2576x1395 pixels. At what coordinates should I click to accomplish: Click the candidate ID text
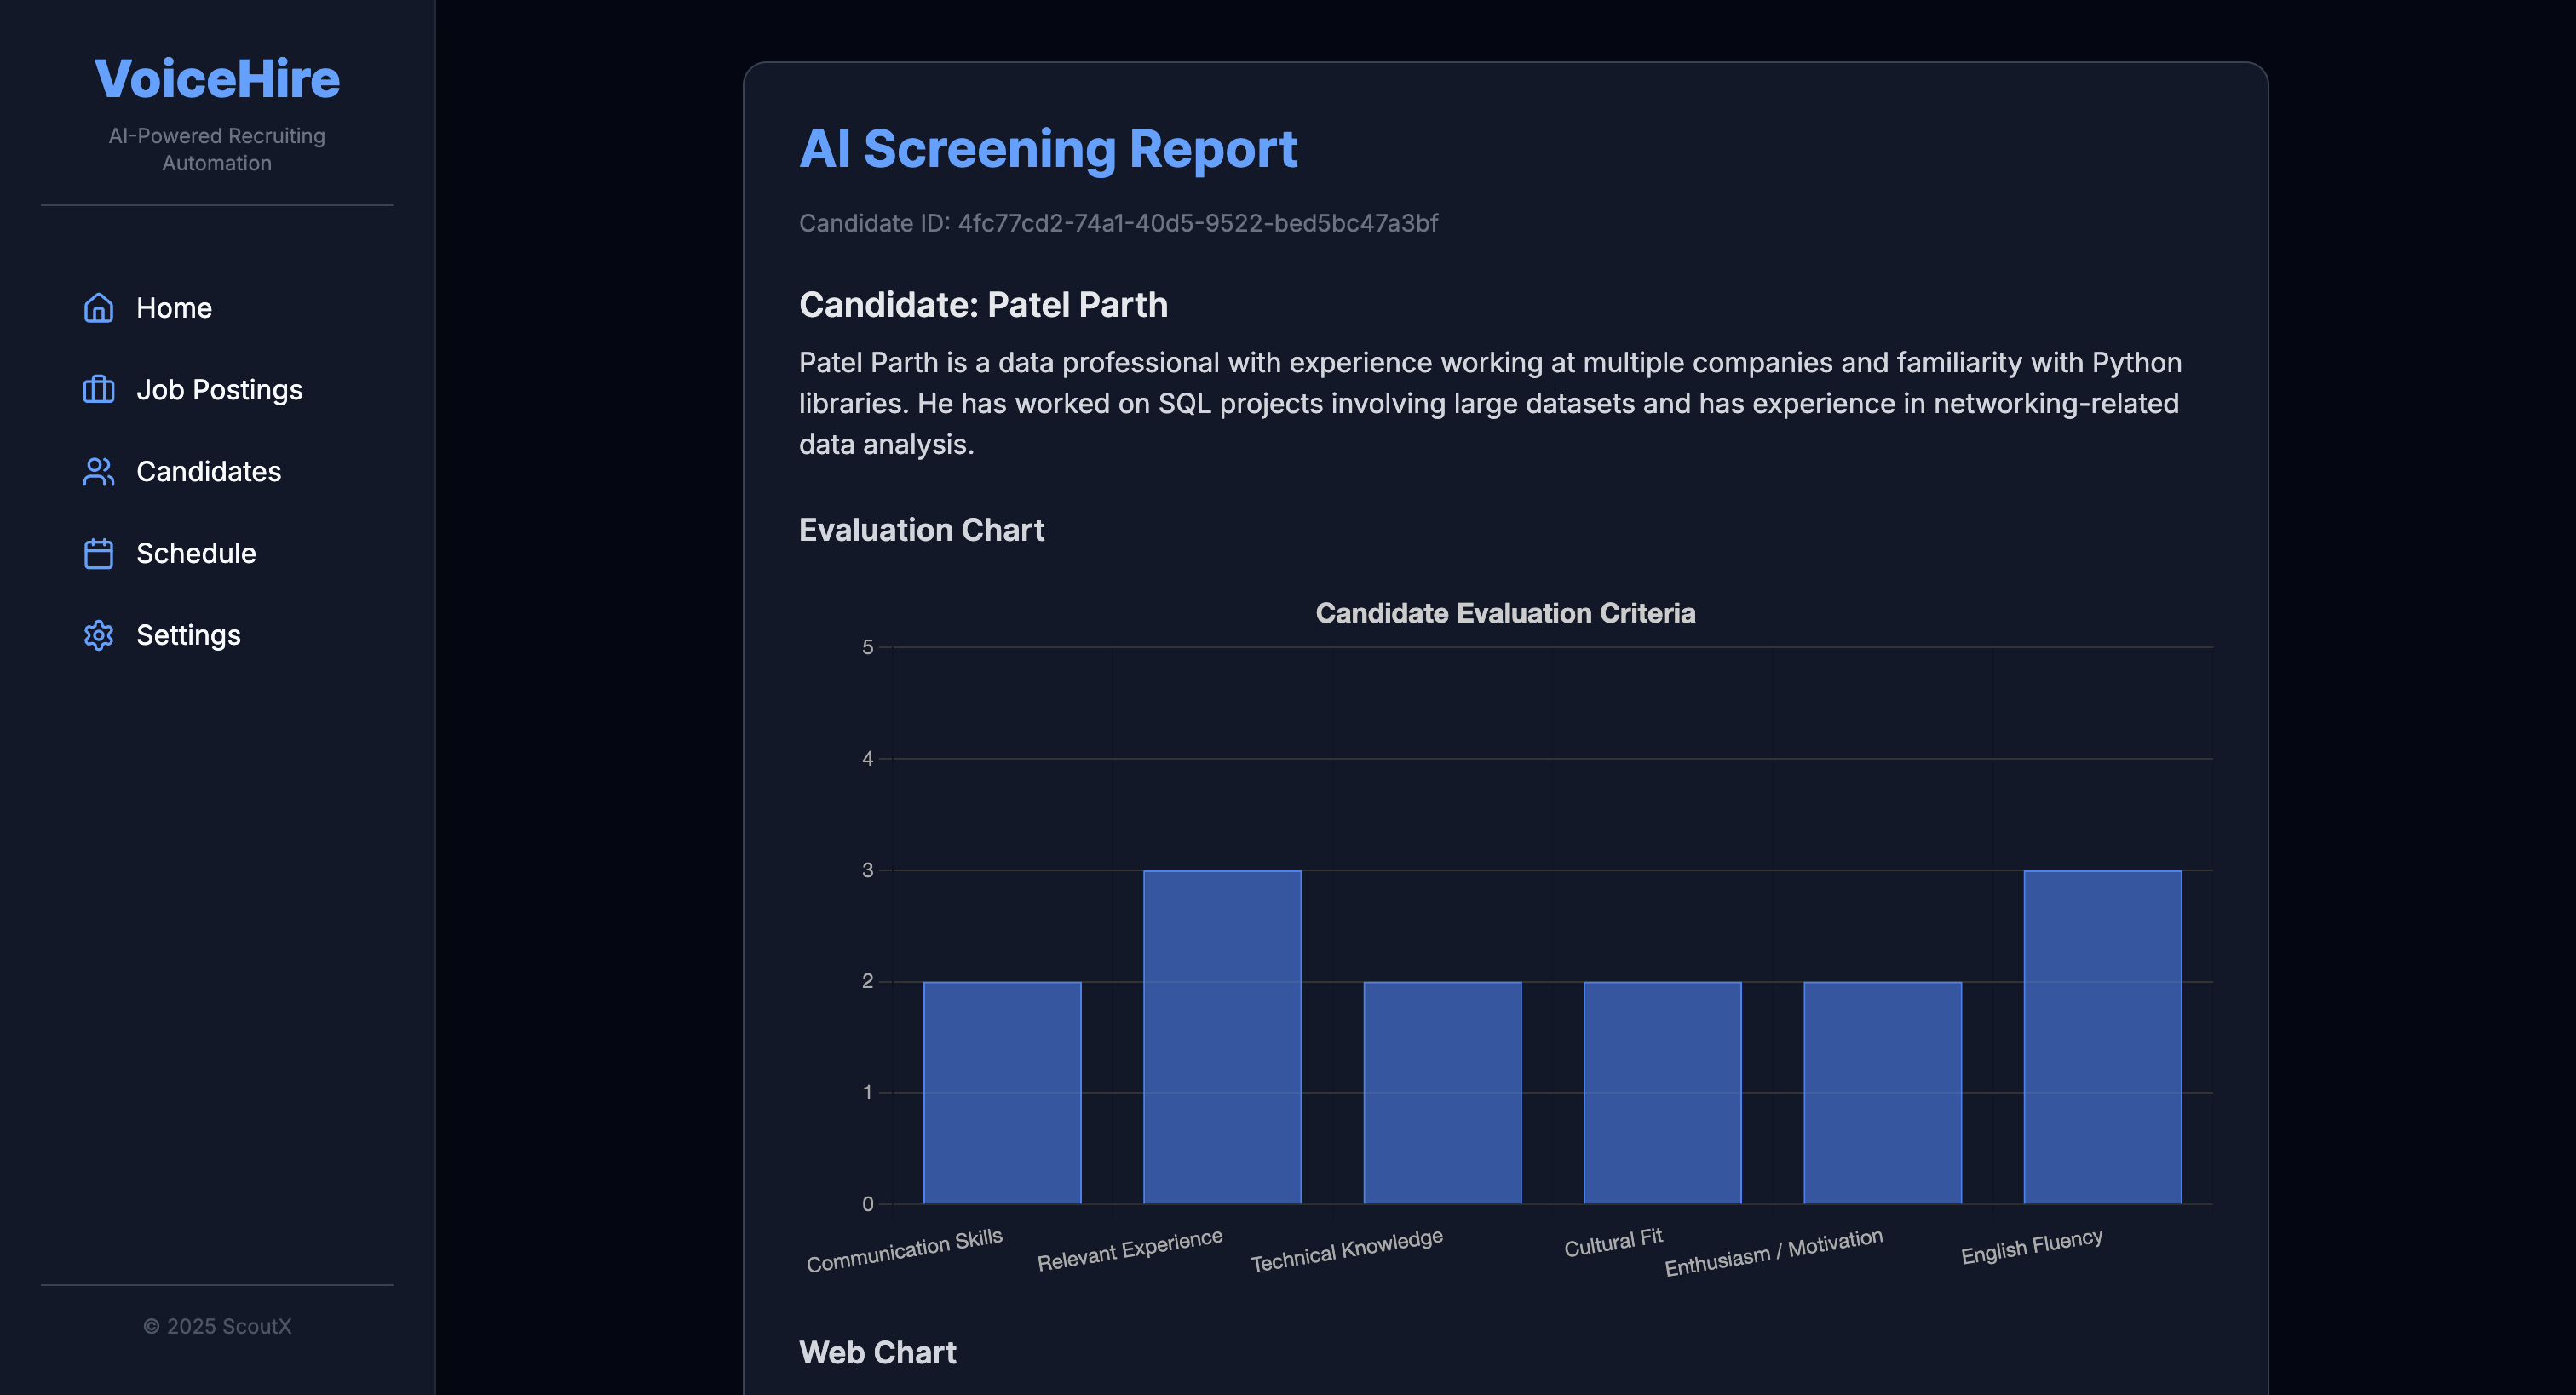(x=1118, y=223)
